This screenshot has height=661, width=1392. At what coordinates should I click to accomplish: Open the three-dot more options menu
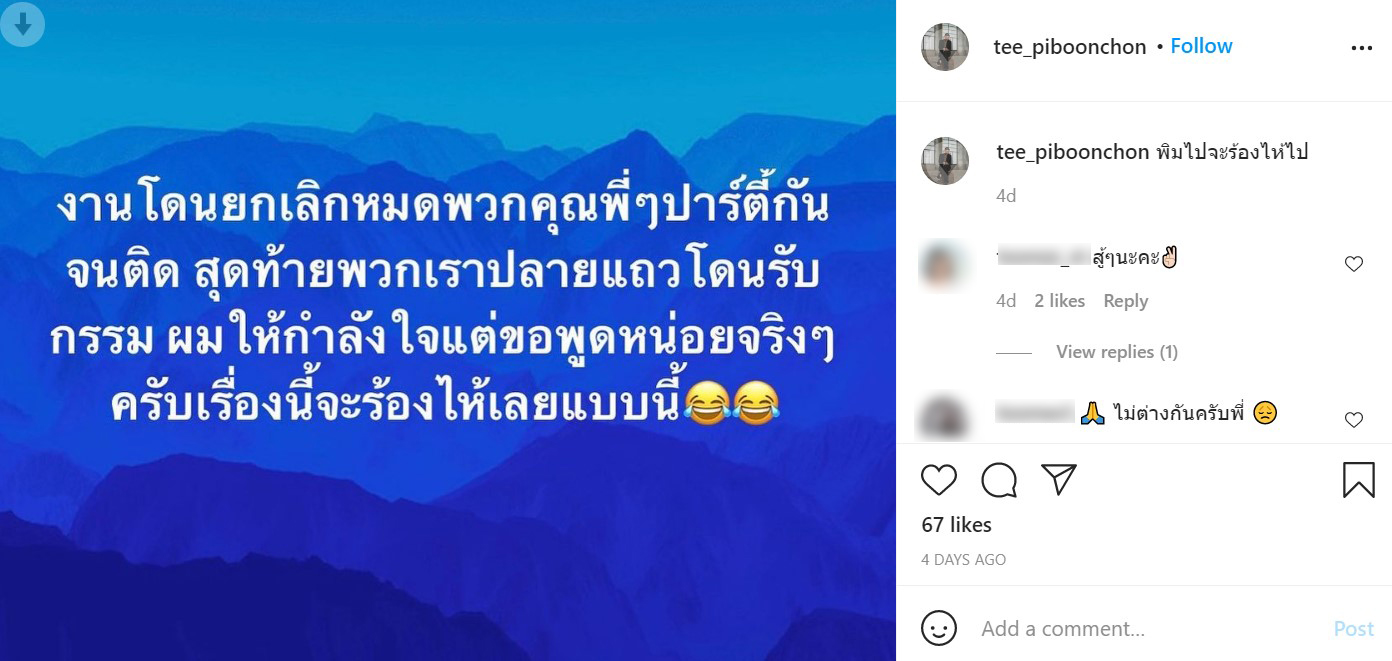1361,48
